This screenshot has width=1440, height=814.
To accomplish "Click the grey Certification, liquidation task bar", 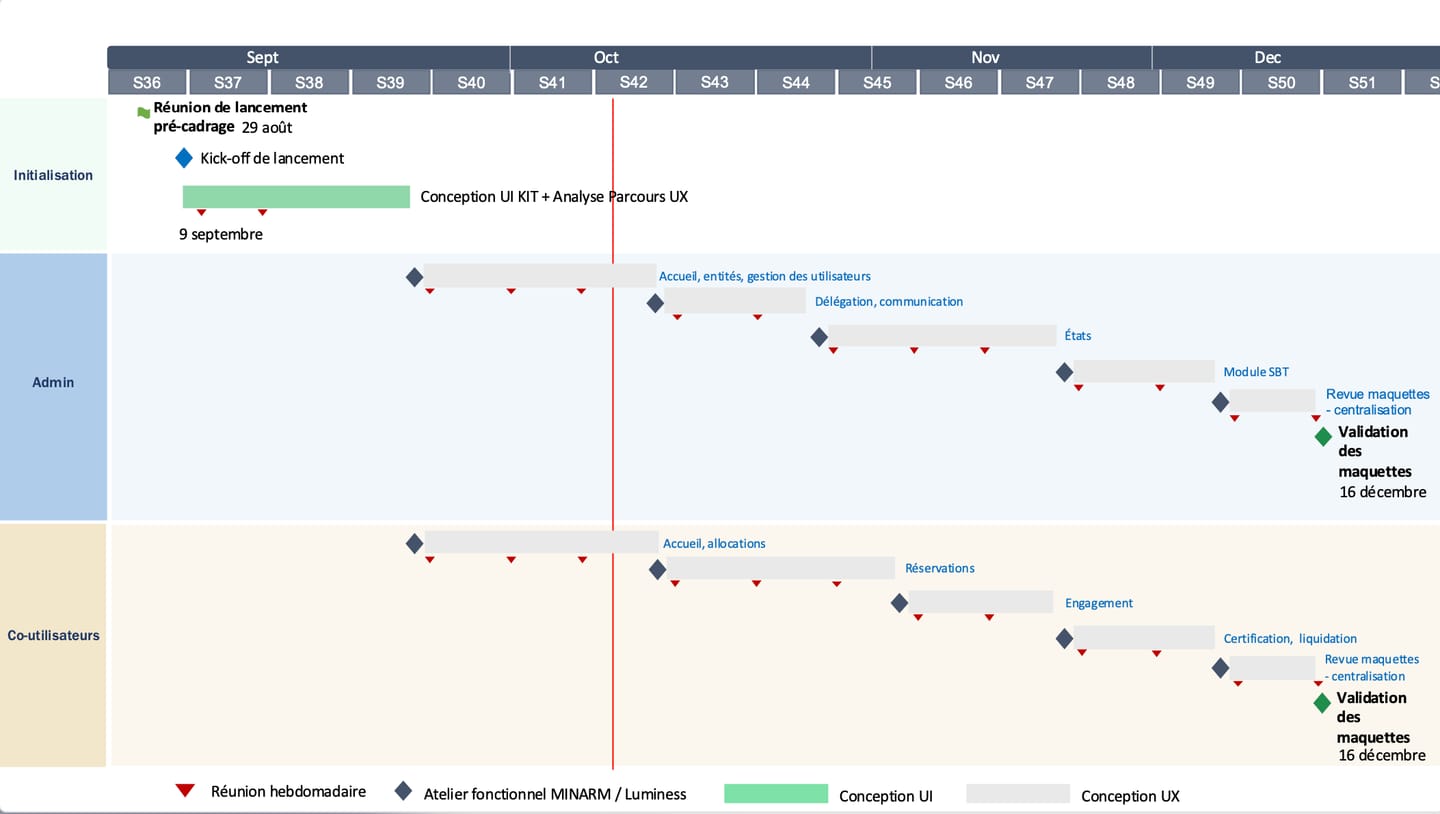I will tap(1144, 637).
